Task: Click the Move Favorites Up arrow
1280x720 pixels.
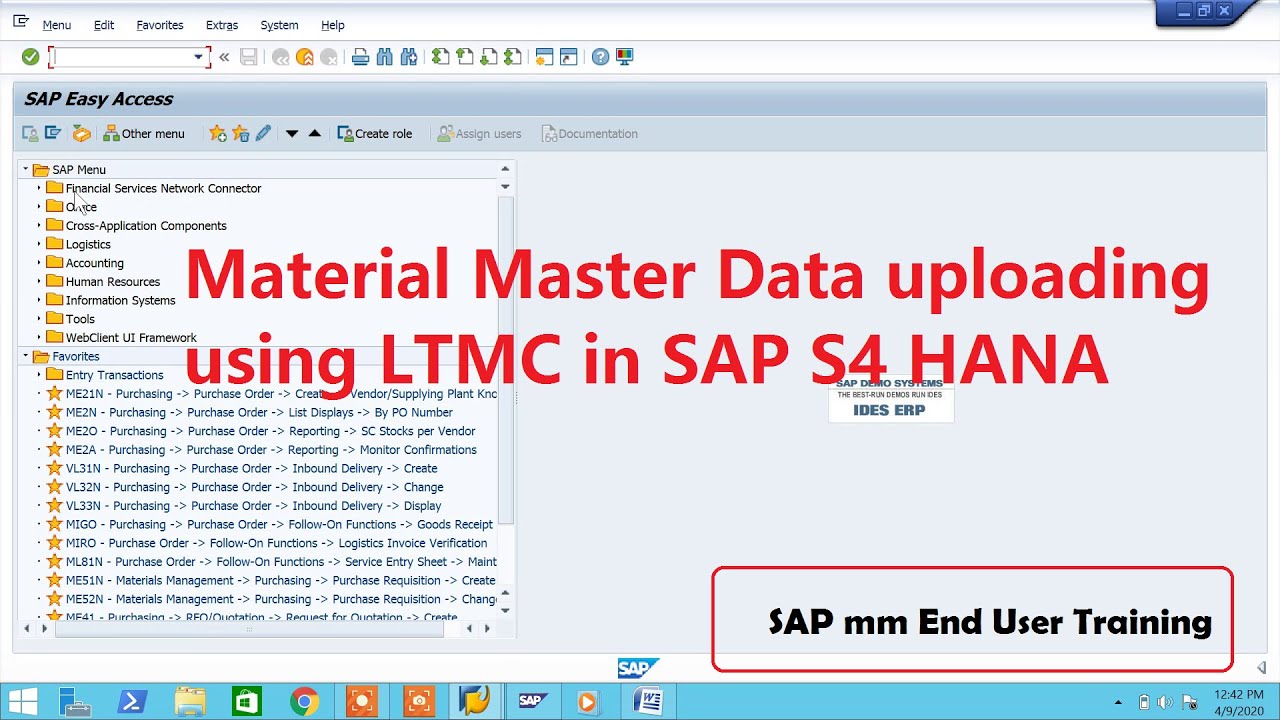Action: click(x=315, y=133)
